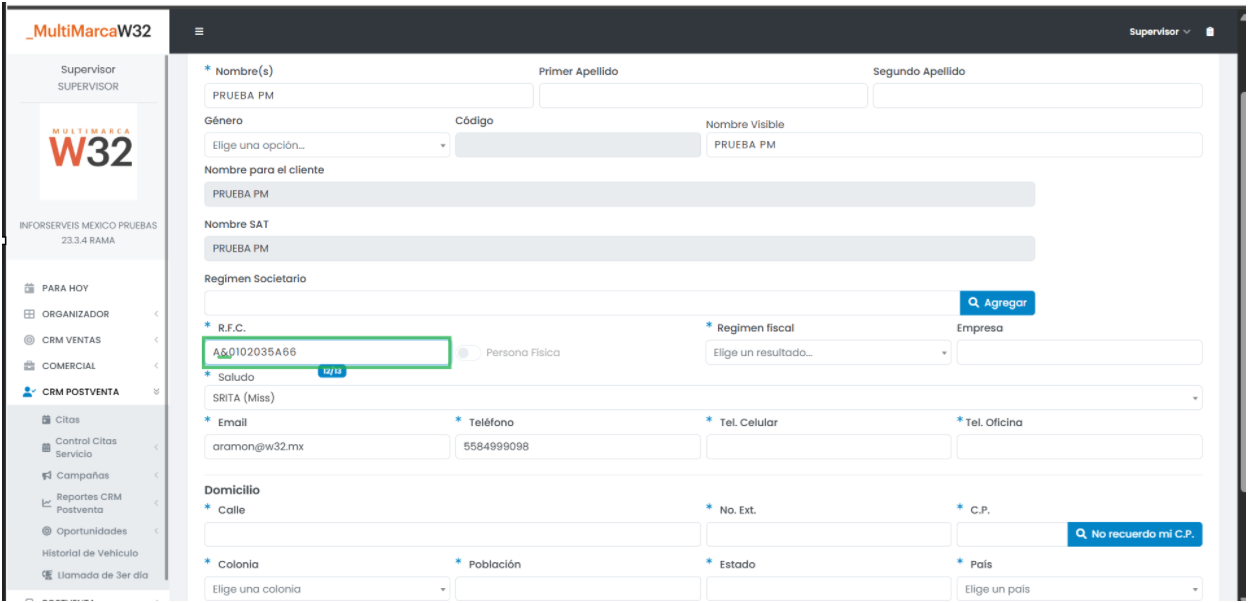1248x603 pixels.
Task: Click the clipboard icon beside Supervisor
Action: point(1210,32)
